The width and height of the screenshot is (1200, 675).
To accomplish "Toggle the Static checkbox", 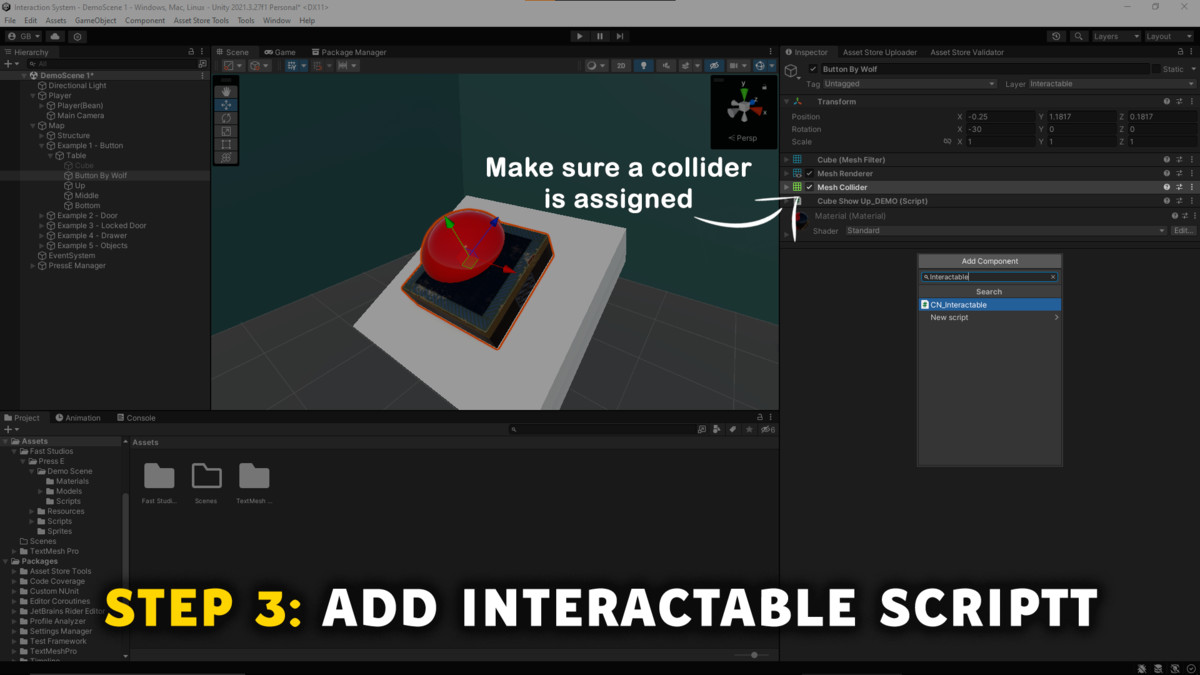I will pos(1156,69).
